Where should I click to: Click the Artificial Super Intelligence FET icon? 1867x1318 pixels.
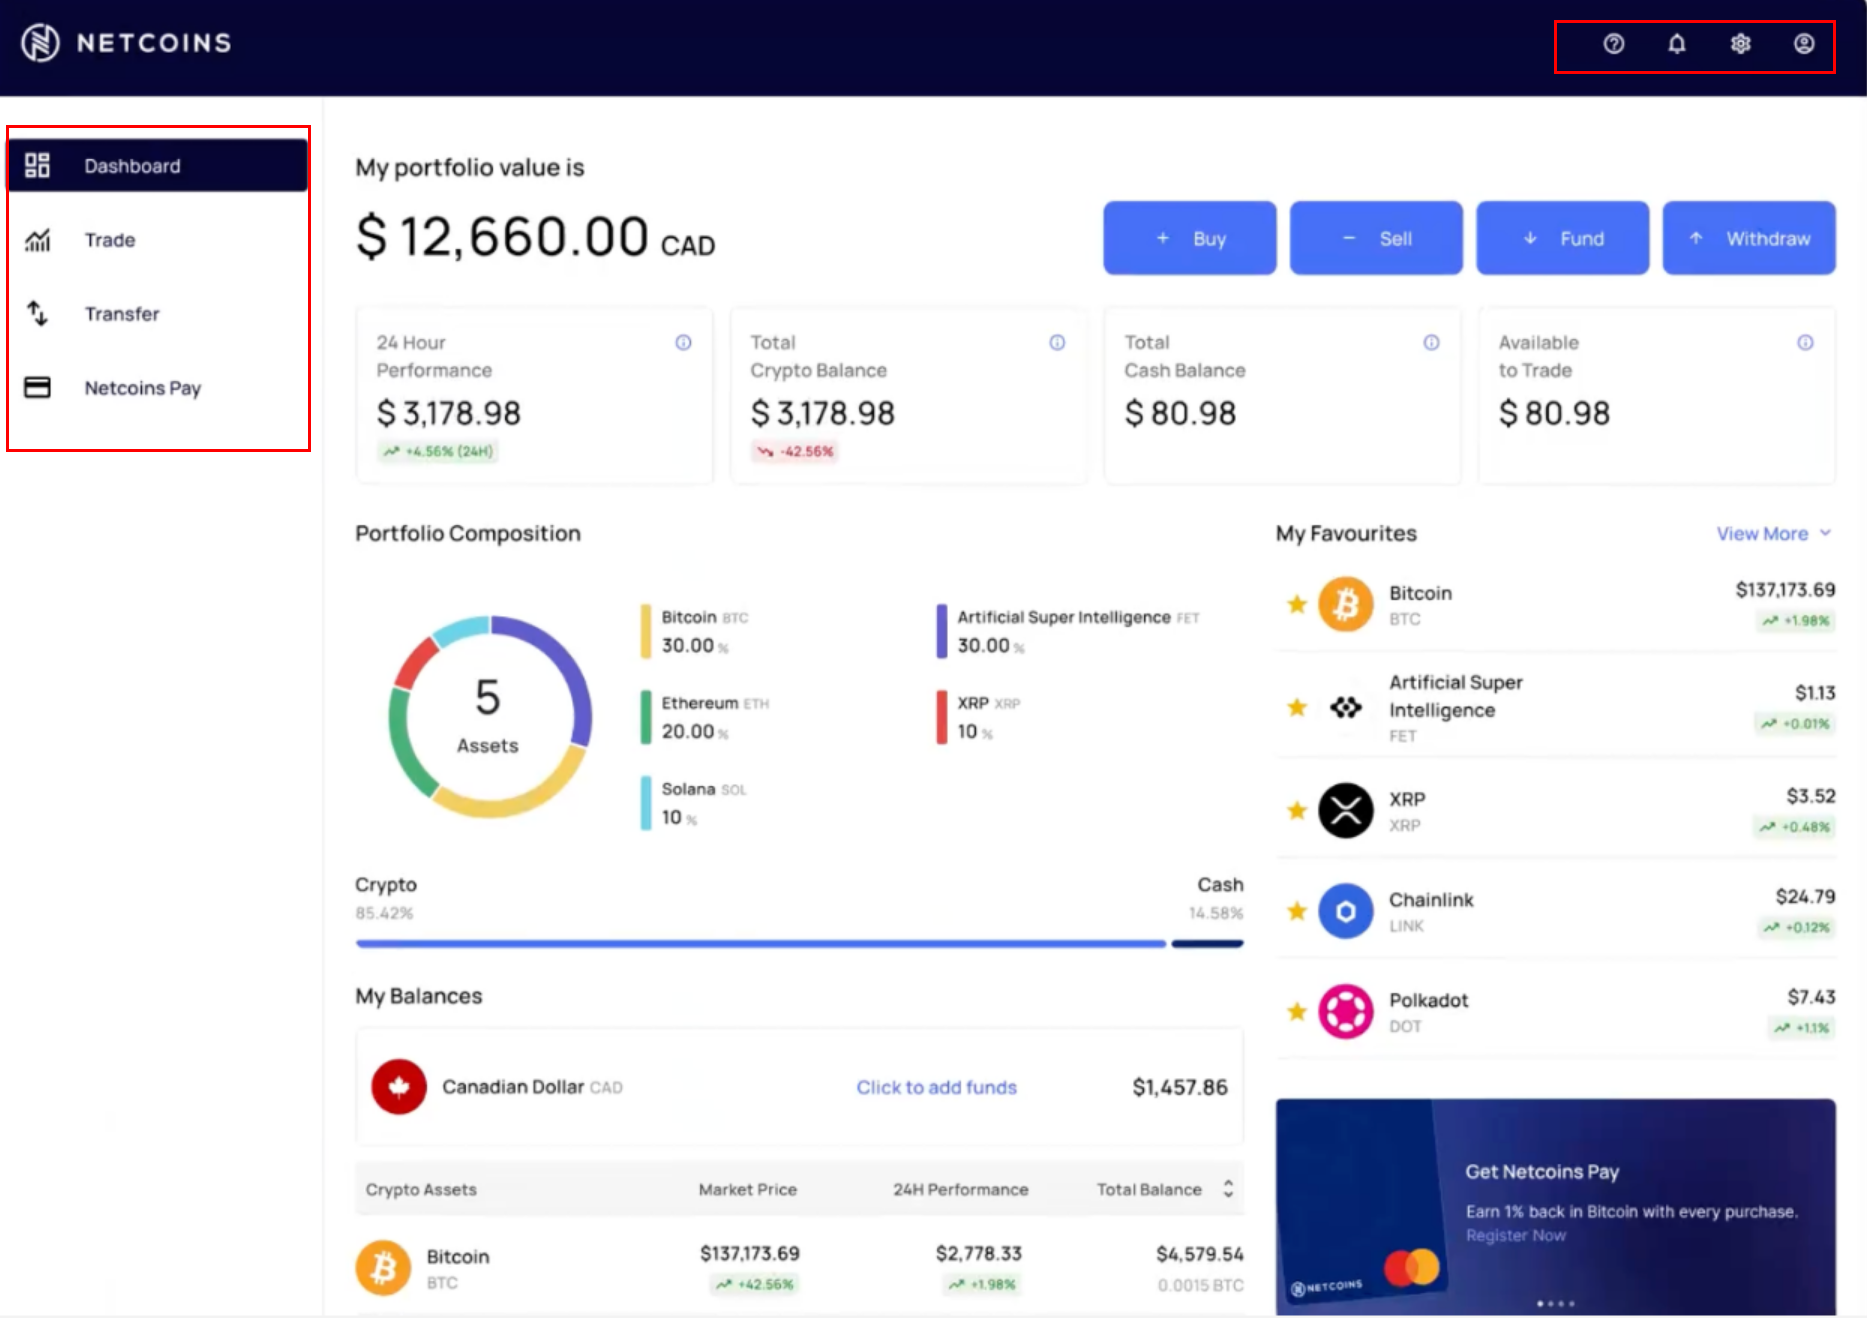1346,707
